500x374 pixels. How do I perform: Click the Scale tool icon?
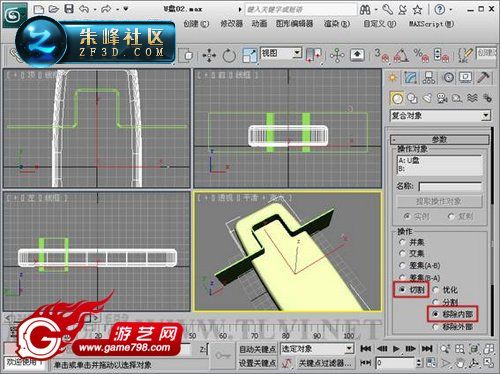tap(250, 55)
